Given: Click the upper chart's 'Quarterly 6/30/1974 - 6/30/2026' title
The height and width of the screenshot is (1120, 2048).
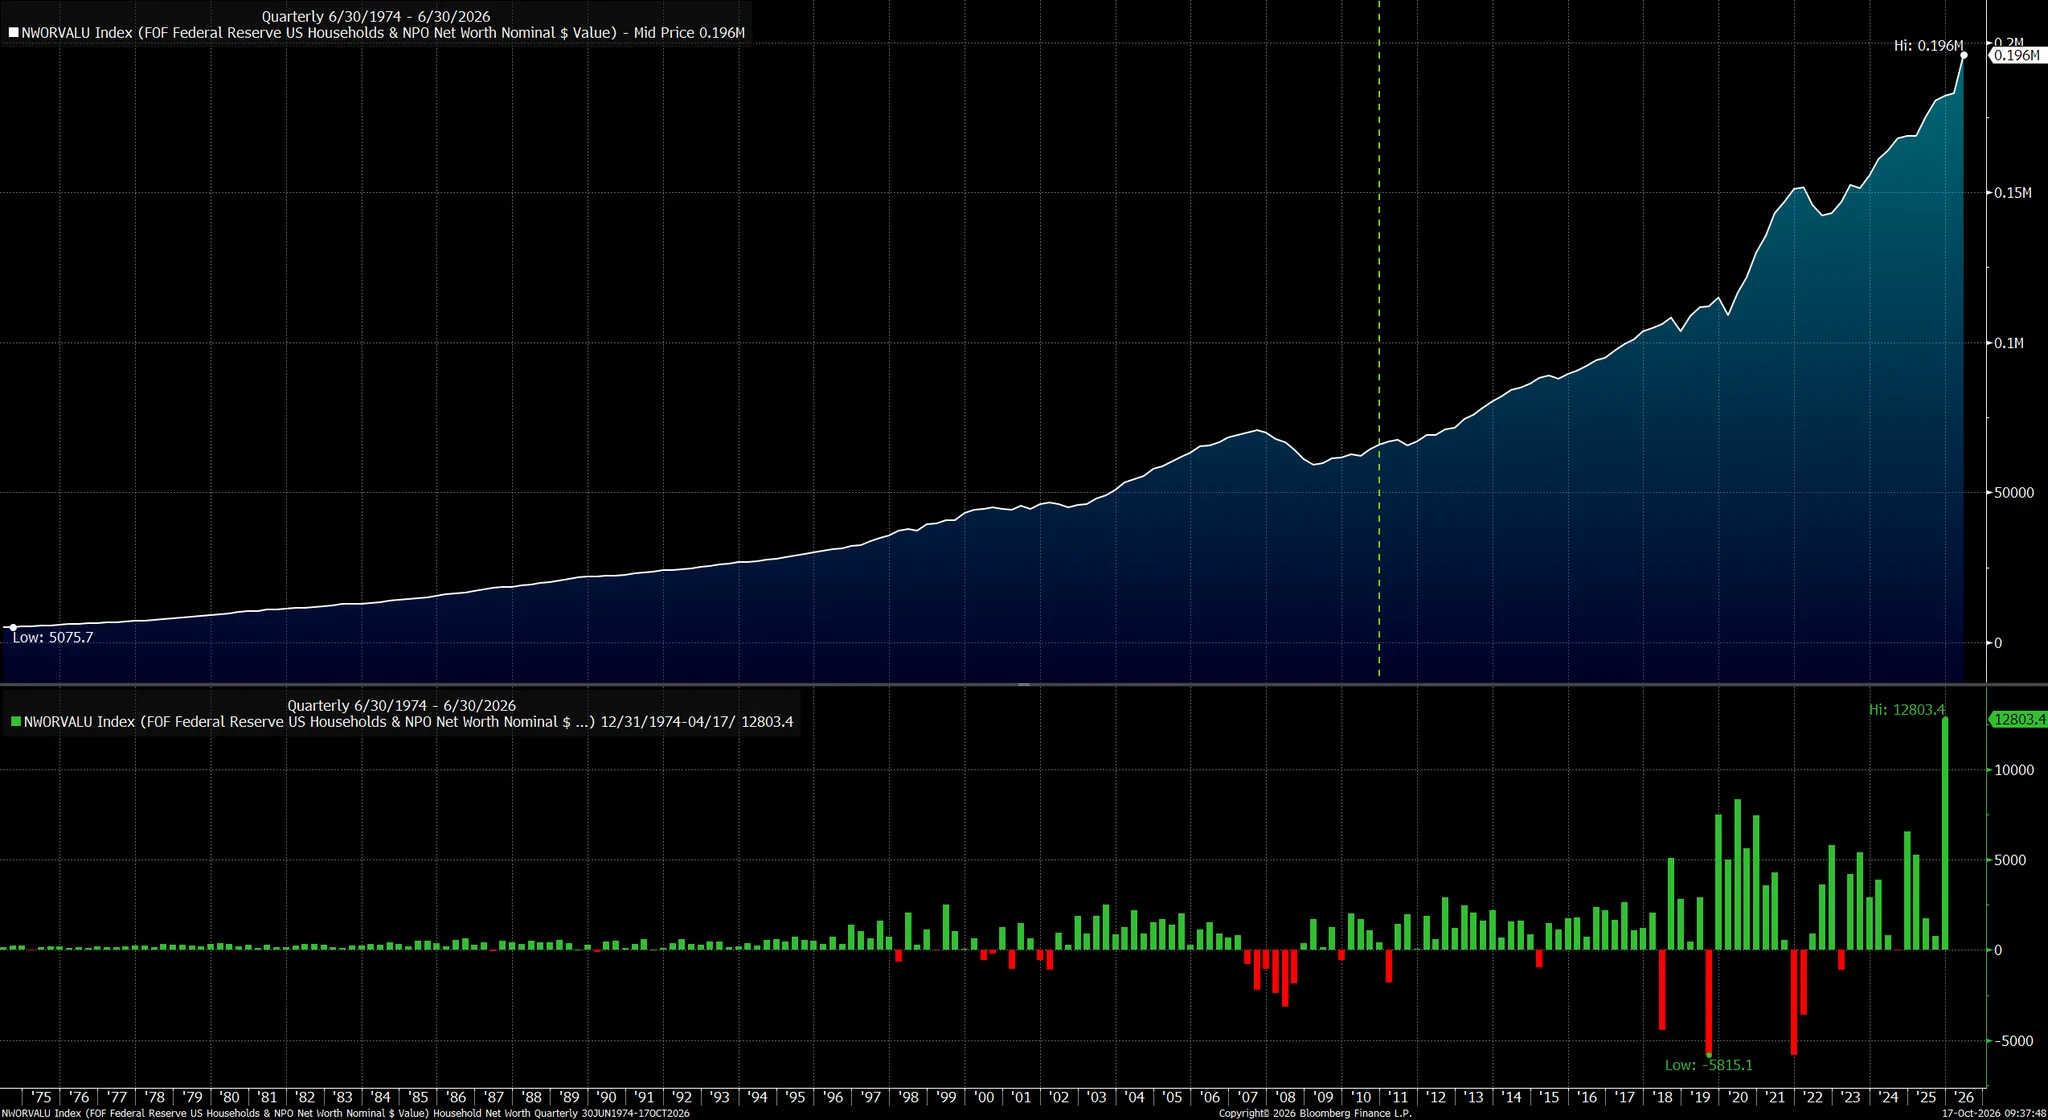Looking at the screenshot, I should coord(376,17).
